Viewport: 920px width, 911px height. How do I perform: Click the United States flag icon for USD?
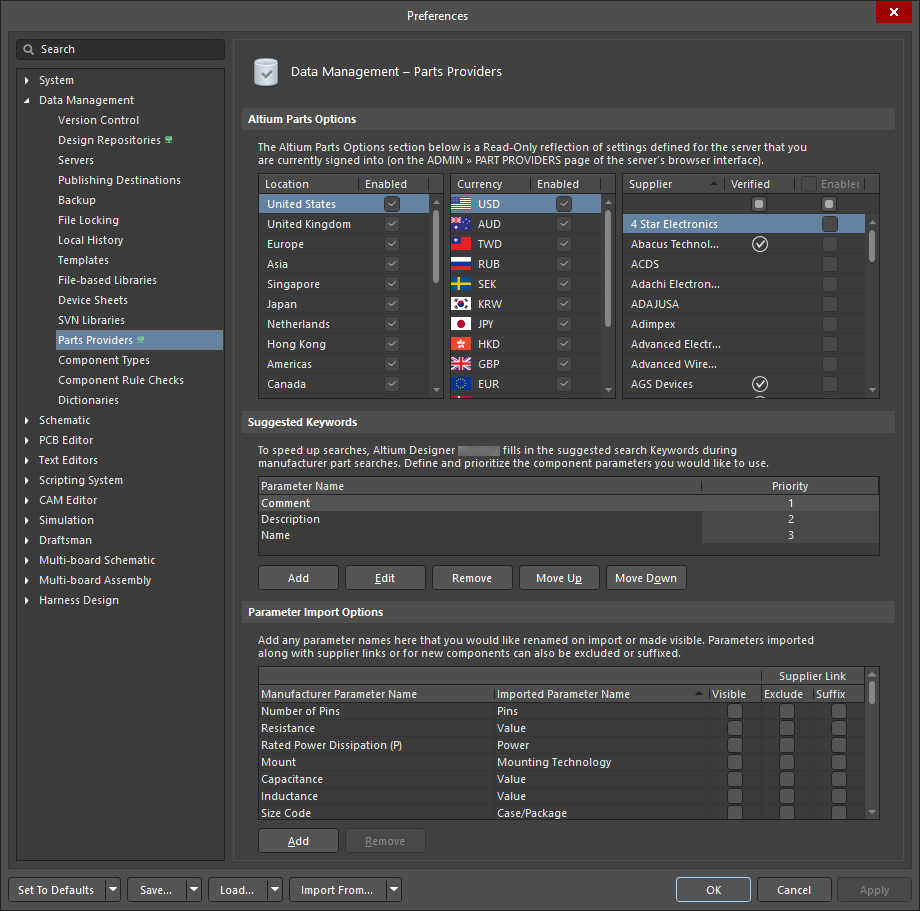(461, 204)
